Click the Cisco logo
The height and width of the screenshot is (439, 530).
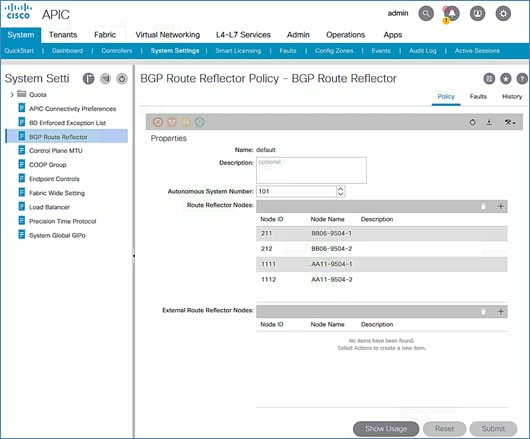(19, 12)
